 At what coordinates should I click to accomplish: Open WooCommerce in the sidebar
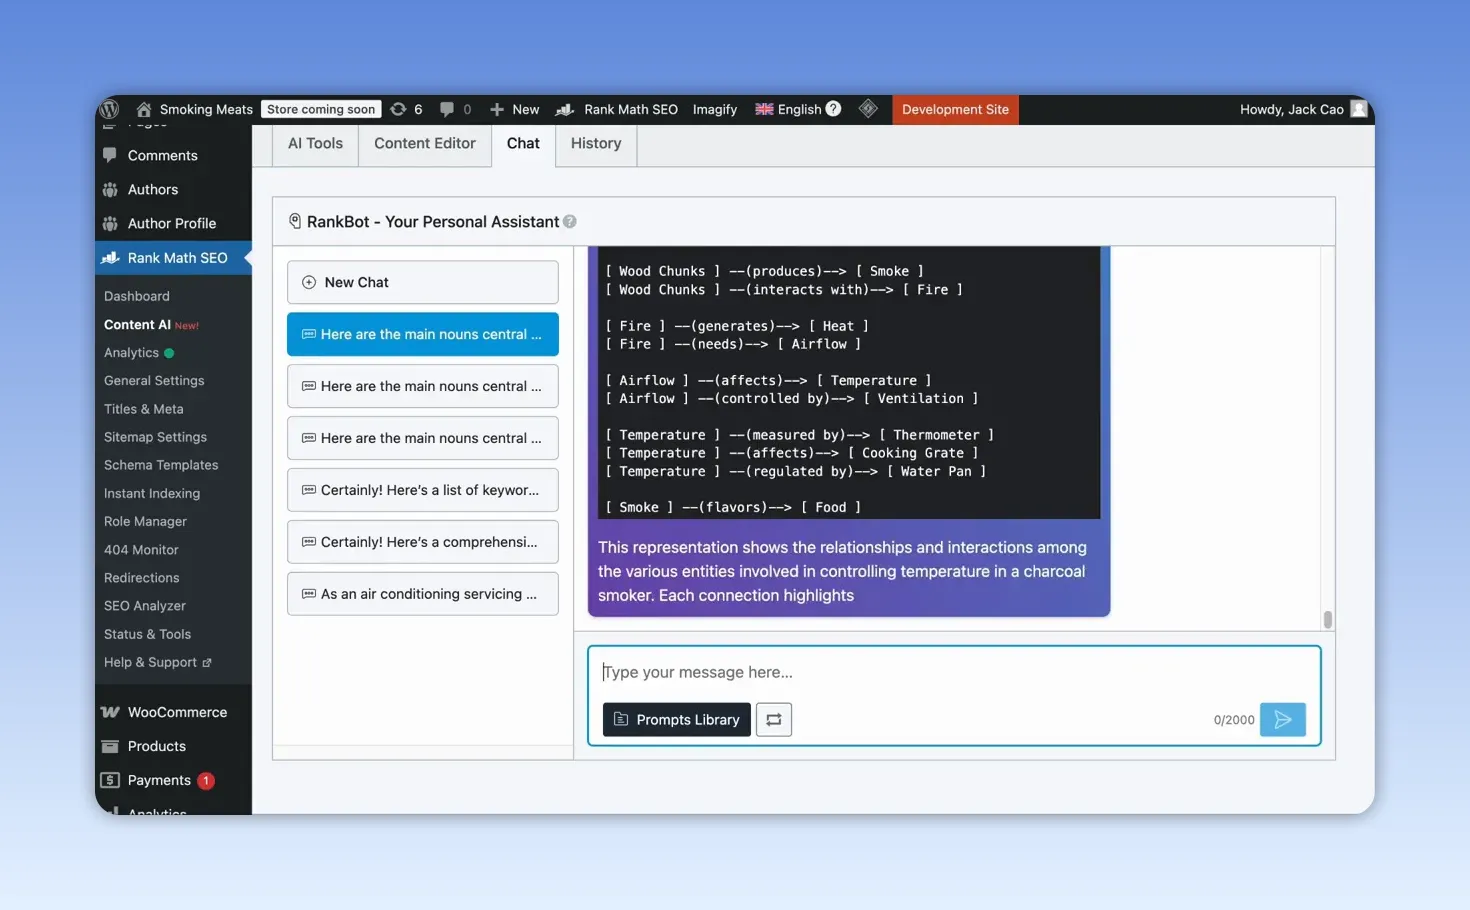pos(177,712)
